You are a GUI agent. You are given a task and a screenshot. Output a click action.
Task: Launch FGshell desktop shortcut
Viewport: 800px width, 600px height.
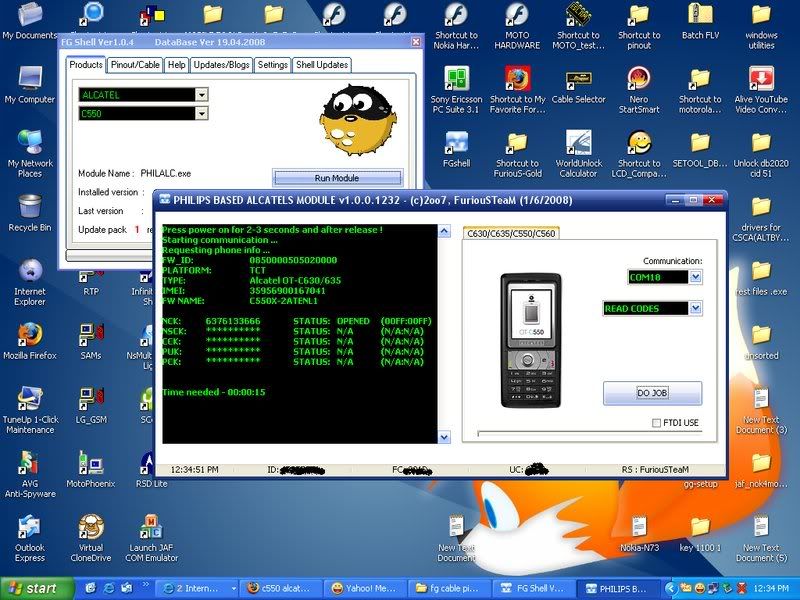pyautogui.click(x=456, y=149)
